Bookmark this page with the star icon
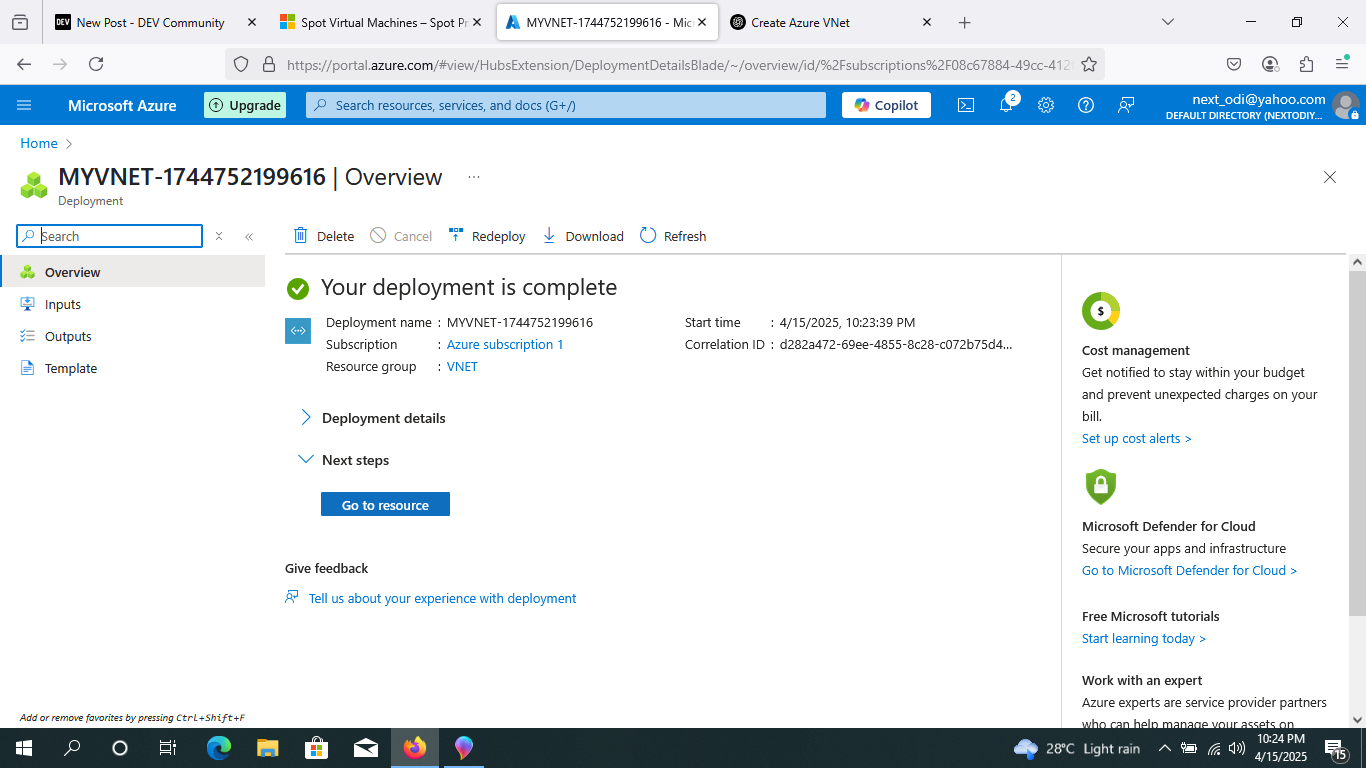1366x768 pixels. point(1089,64)
